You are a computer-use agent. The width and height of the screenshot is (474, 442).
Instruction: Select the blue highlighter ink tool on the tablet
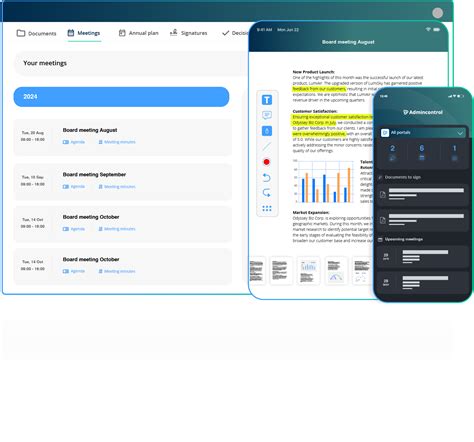coord(267,131)
